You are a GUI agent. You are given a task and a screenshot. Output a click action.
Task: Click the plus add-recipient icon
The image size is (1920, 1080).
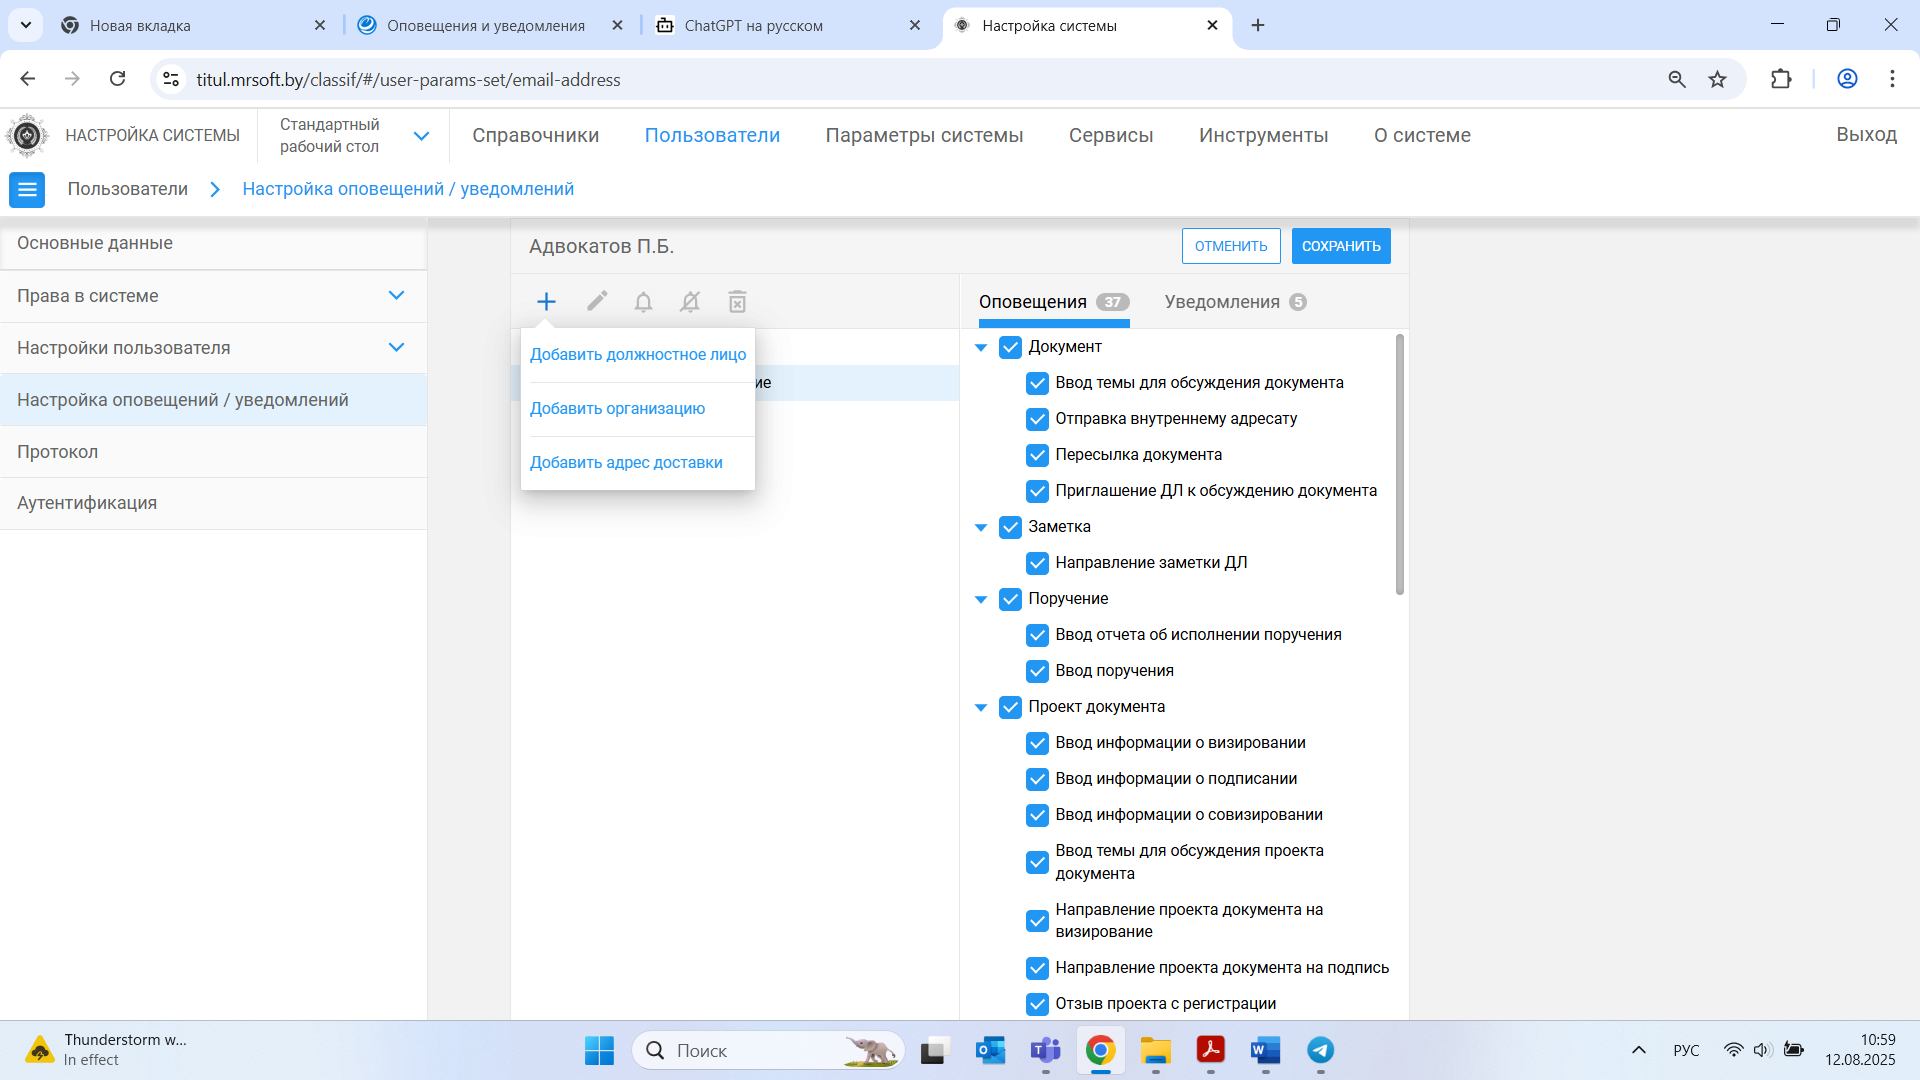[x=546, y=302]
